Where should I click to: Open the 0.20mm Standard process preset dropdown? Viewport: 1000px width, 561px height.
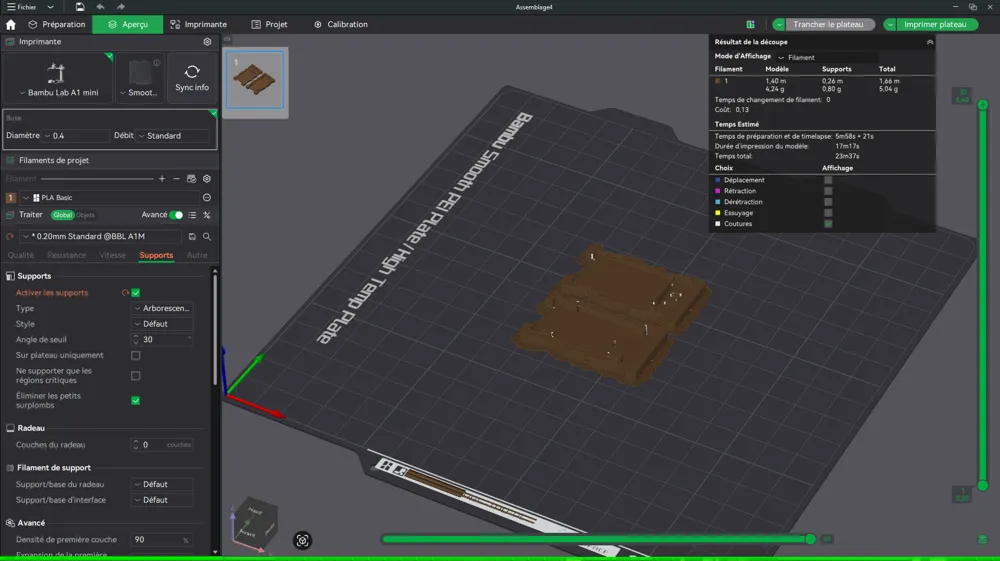(x=100, y=237)
